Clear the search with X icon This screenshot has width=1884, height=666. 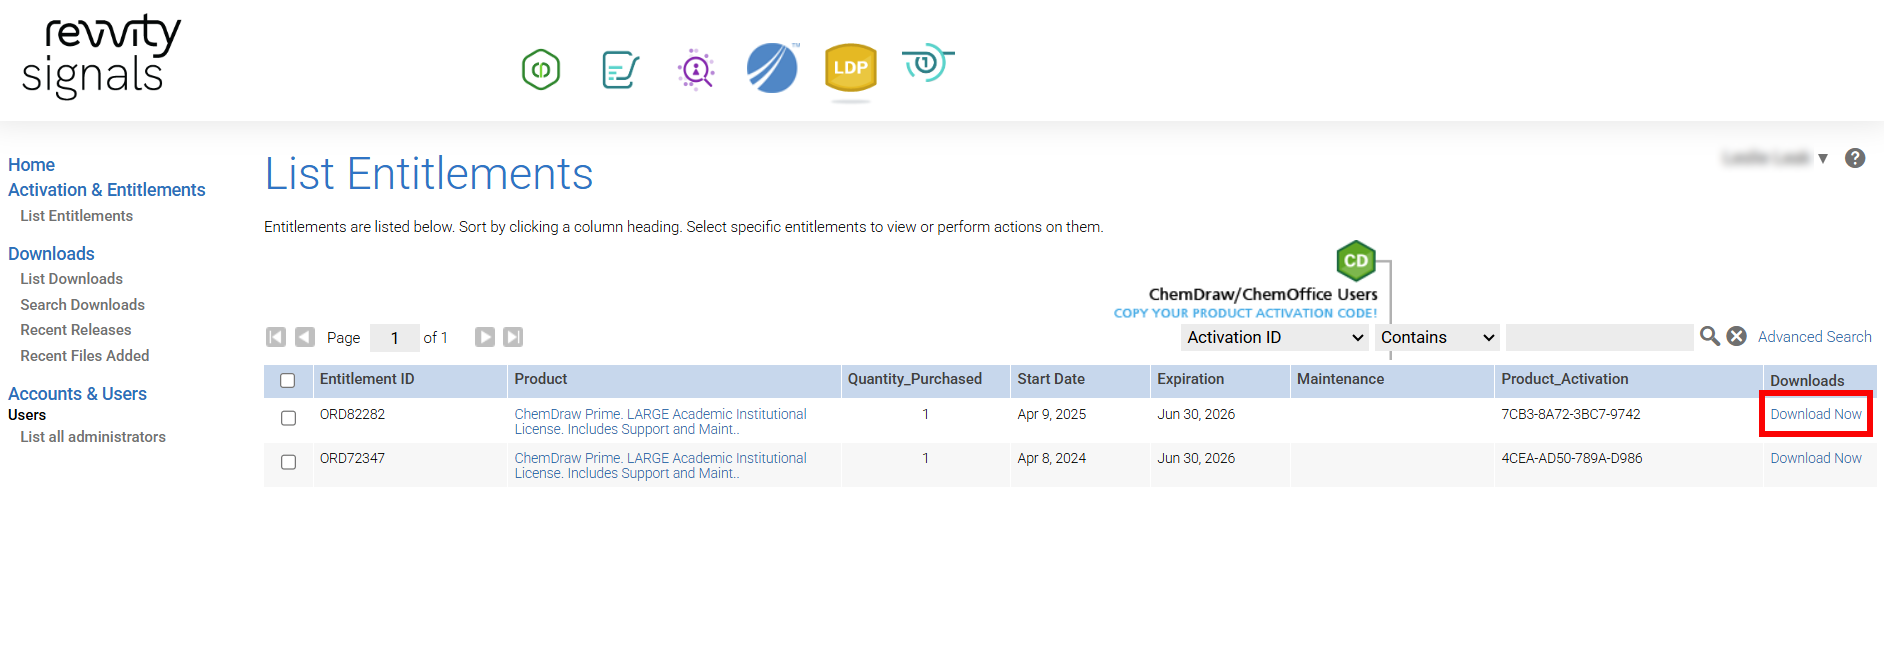point(1737,337)
